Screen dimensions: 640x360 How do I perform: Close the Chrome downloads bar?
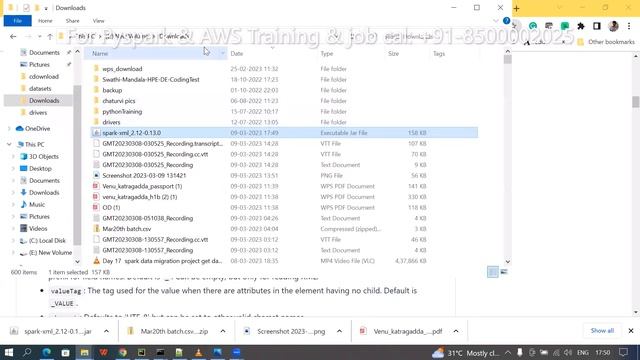click(631, 331)
